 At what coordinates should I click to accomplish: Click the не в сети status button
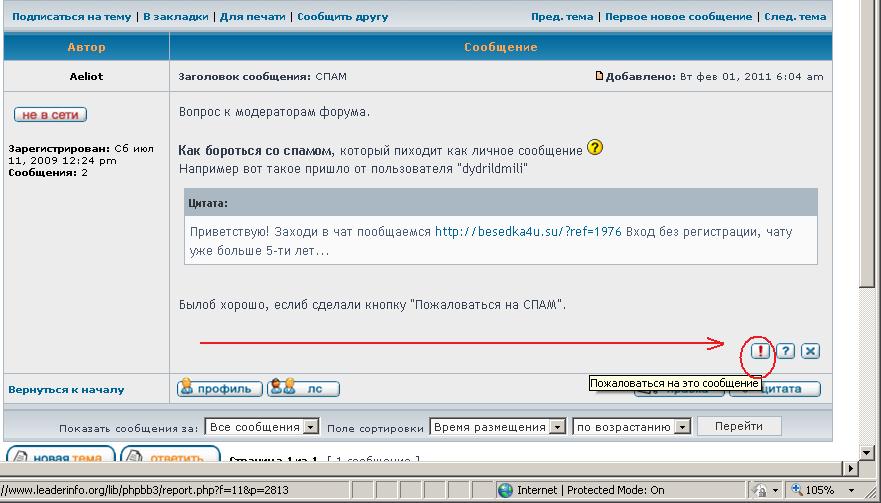[x=51, y=115]
